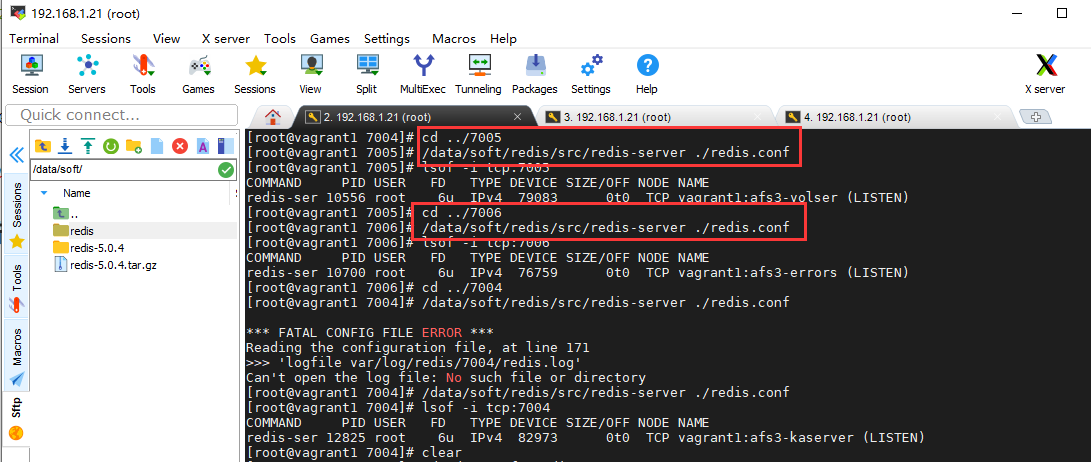1091x462 pixels.
Task: Click the Name column sort arrow
Action: click(x=44, y=193)
